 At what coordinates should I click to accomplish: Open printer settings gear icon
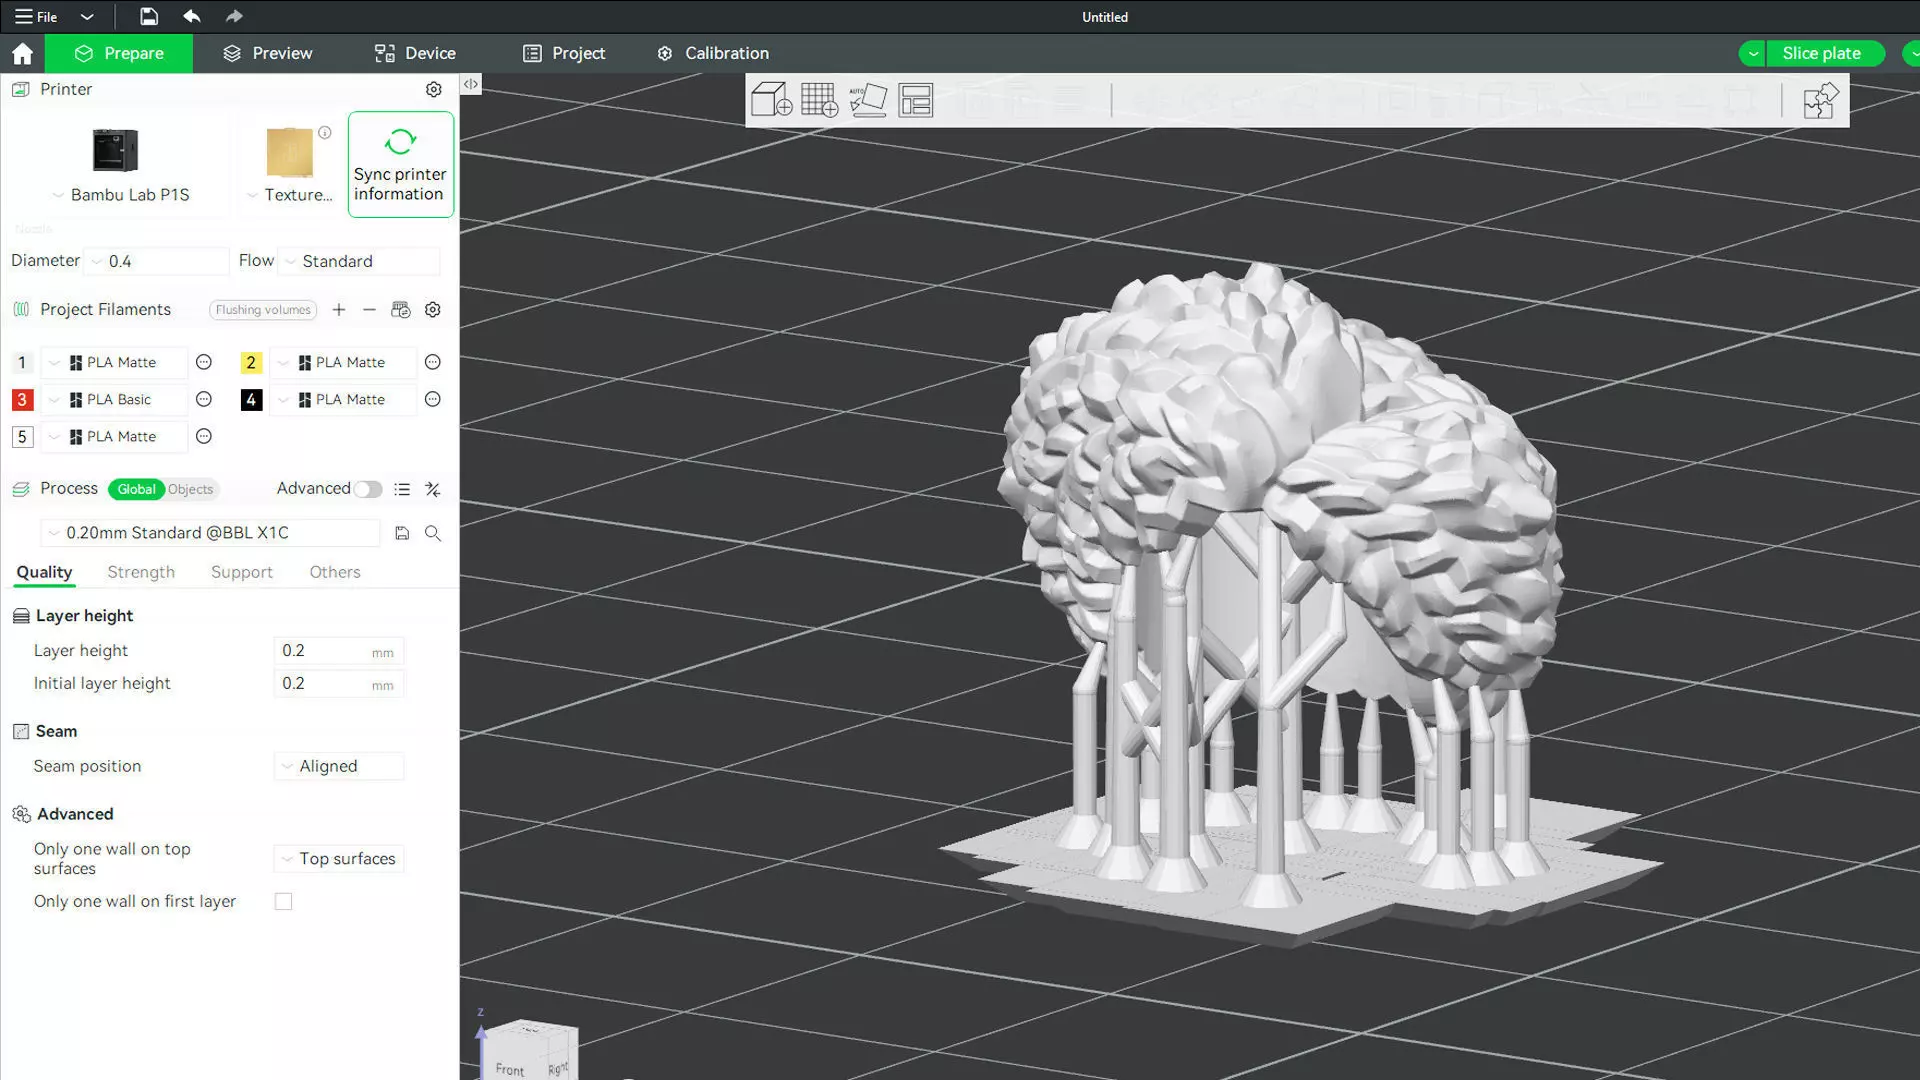pyautogui.click(x=433, y=89)
